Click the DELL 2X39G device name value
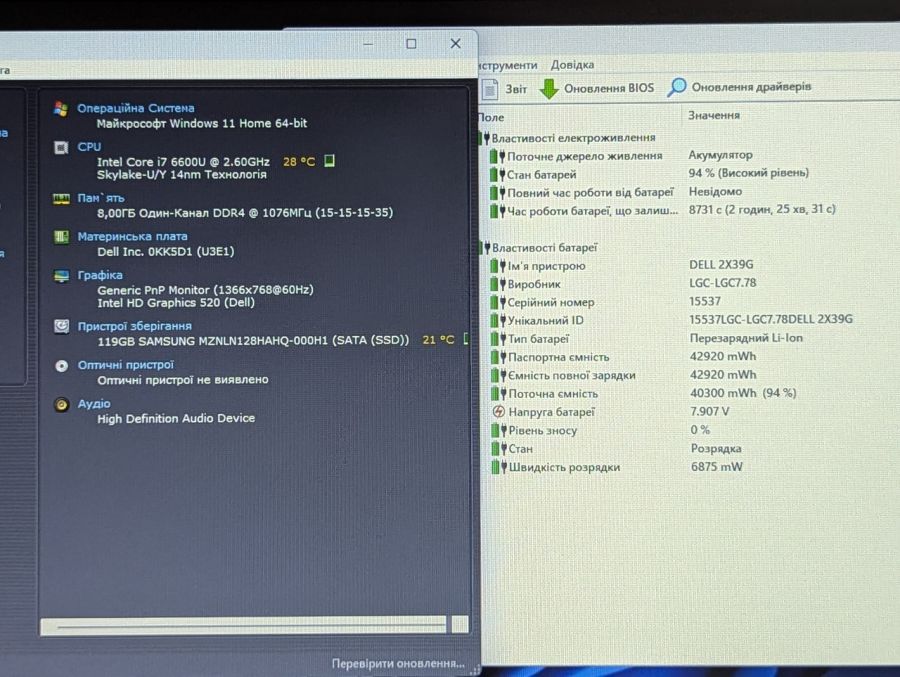 [x=721, y=265]
